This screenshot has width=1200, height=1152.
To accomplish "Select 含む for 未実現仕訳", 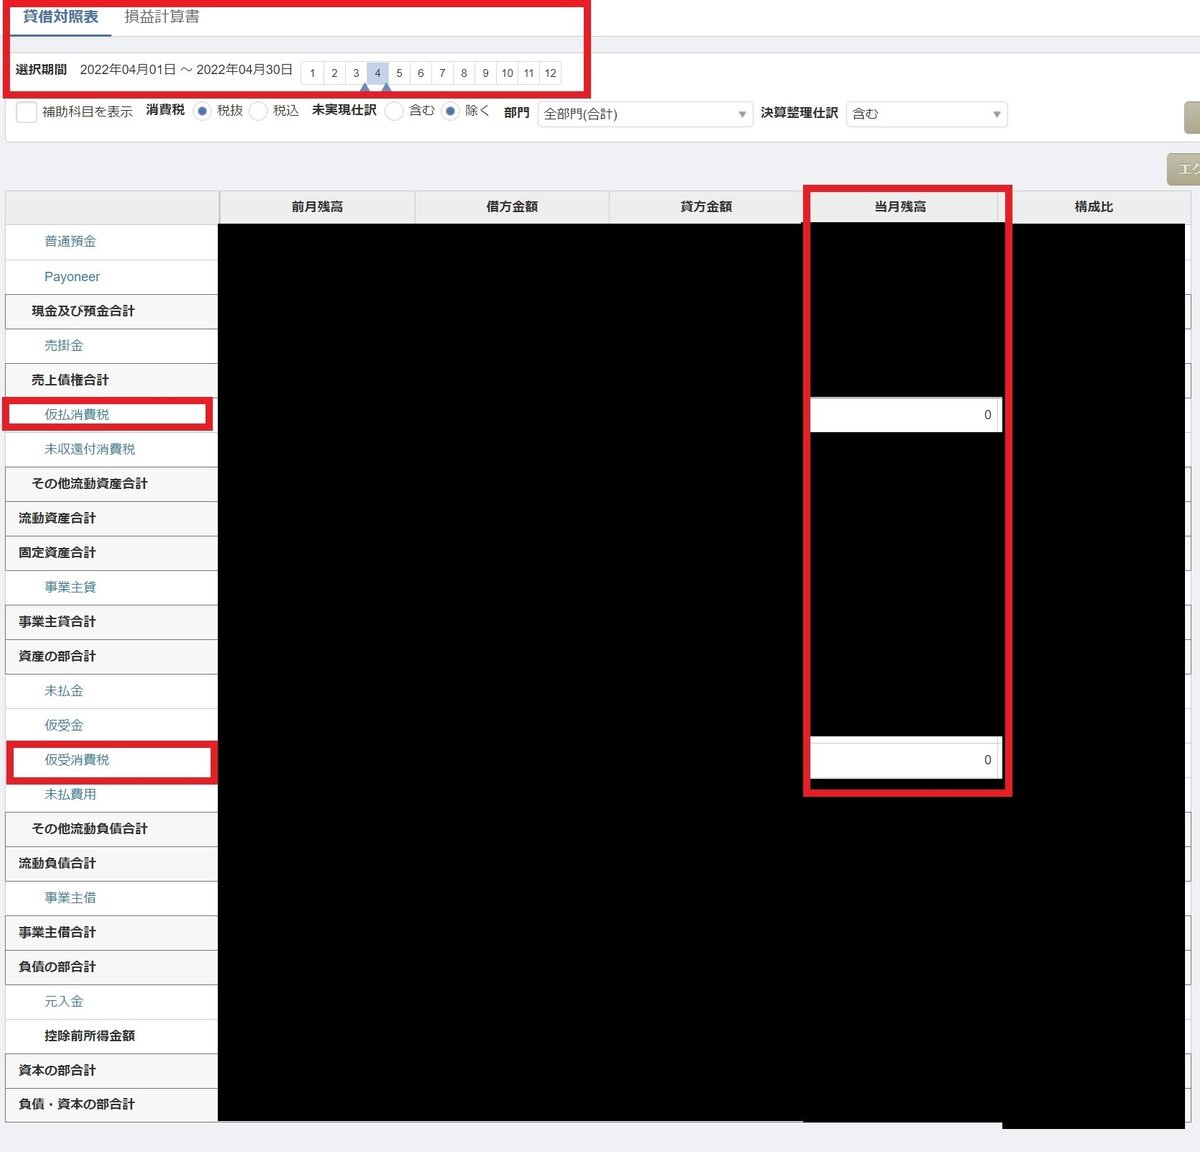I will pyautogui.click(x=394, y=111).
